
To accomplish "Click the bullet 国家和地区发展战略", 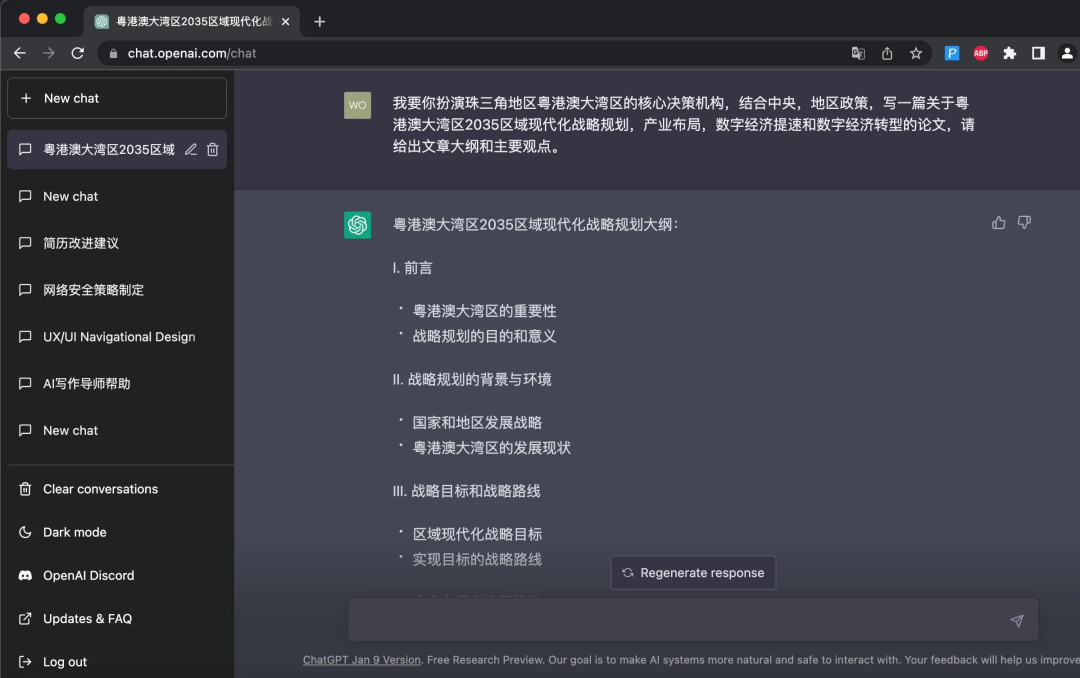I will (x=477, y=422).
